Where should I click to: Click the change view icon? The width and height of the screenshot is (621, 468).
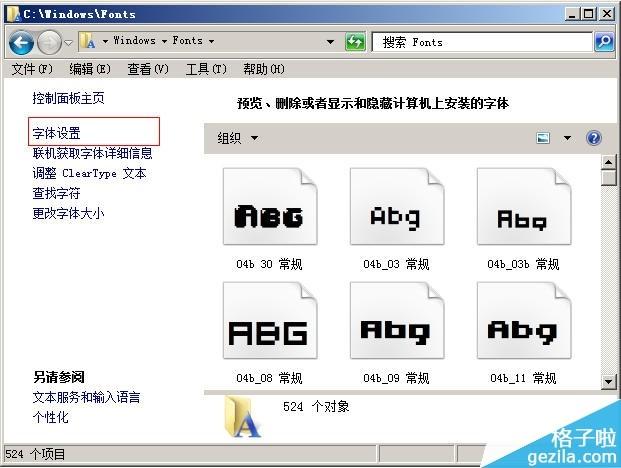543,138
